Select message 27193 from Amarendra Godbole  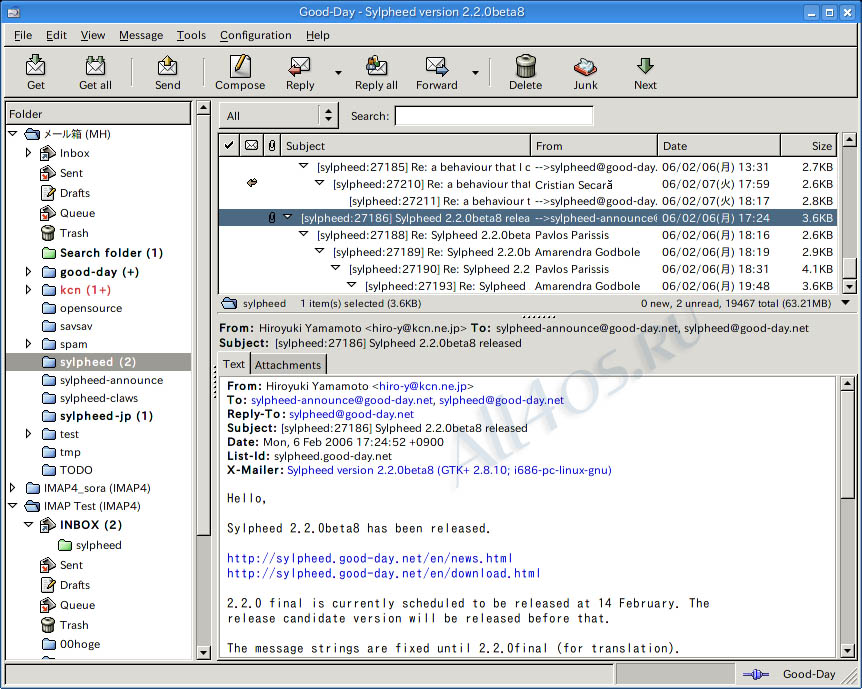click(528, 286)
